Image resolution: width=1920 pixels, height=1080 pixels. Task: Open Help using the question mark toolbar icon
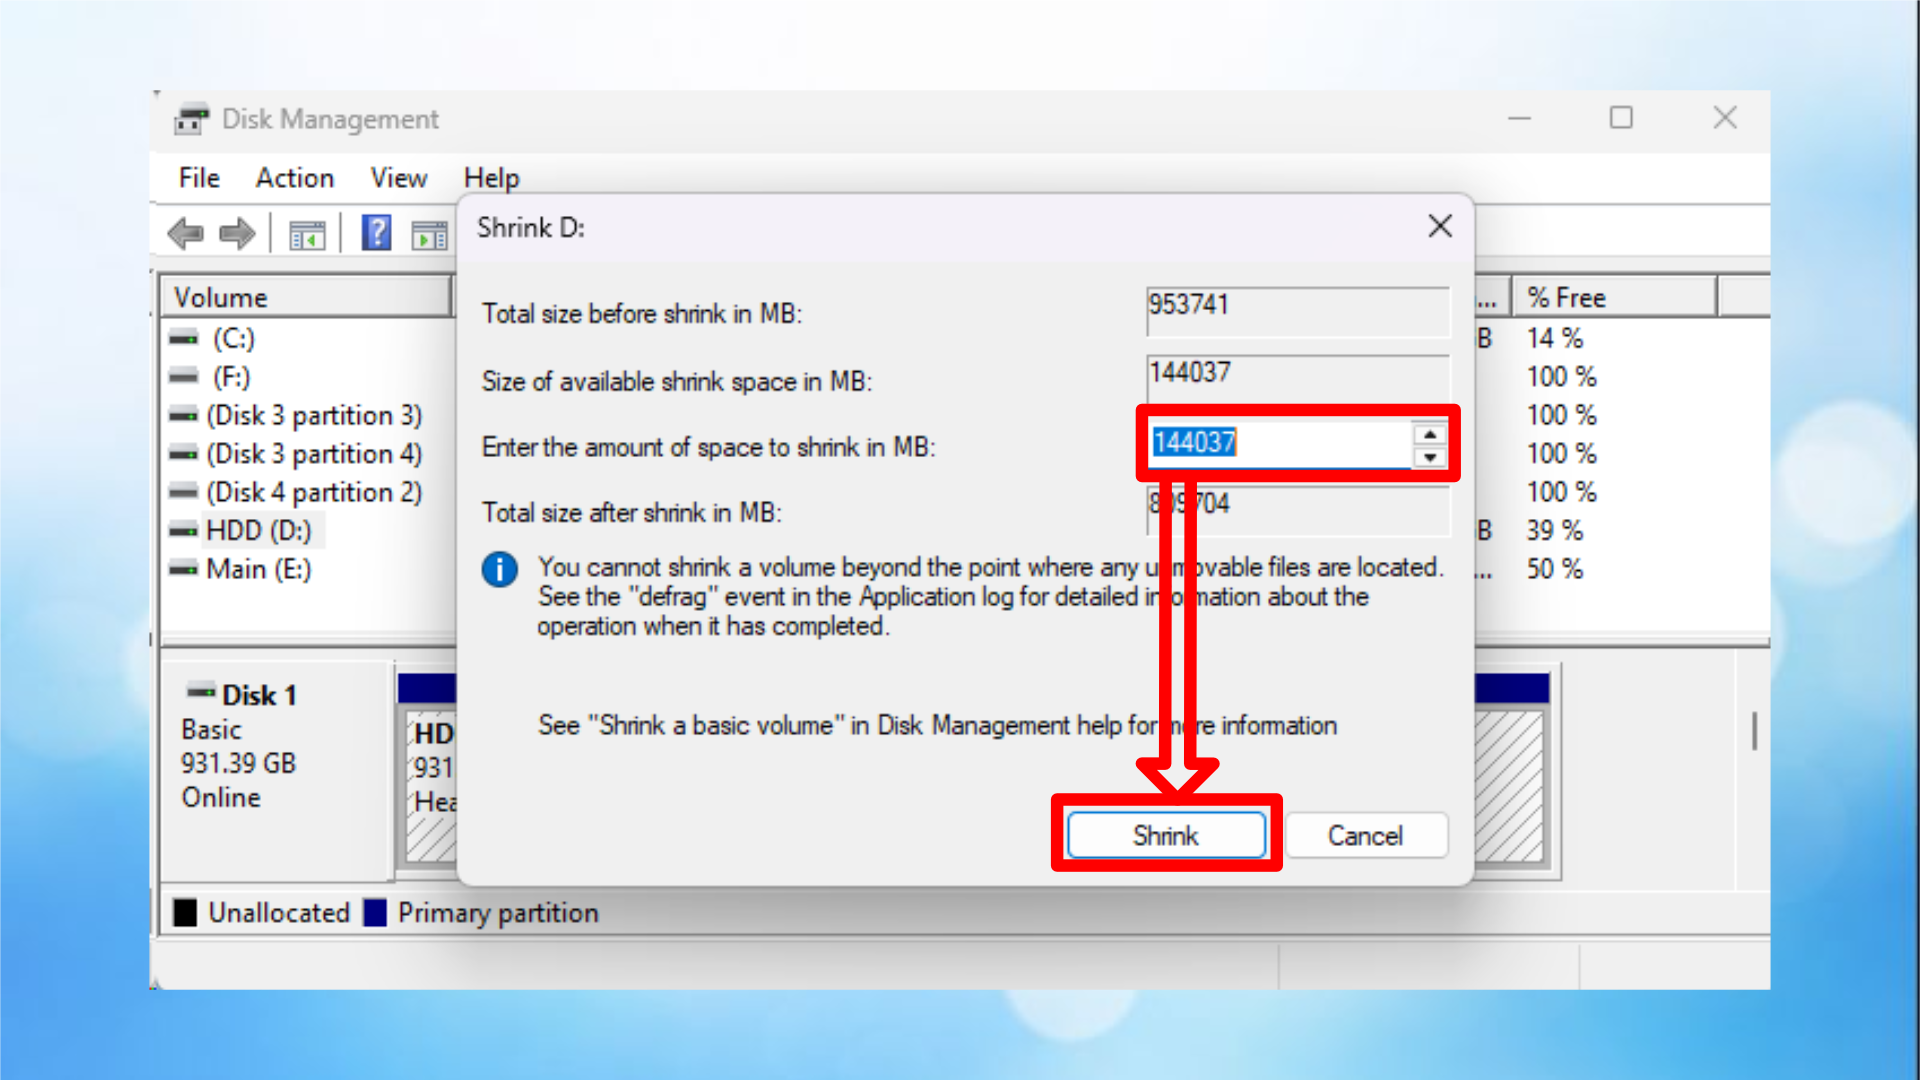[x=374, y=233]
